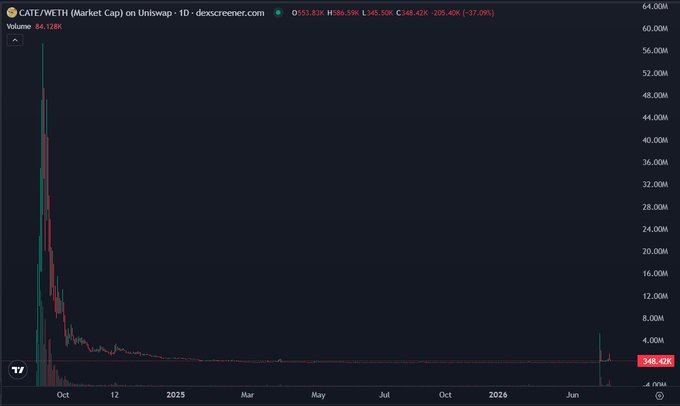Image resolution: width=680 pixels, height=406 pixels.
Task: Click the 8.00M price axis label
Action: click(653, 318)
